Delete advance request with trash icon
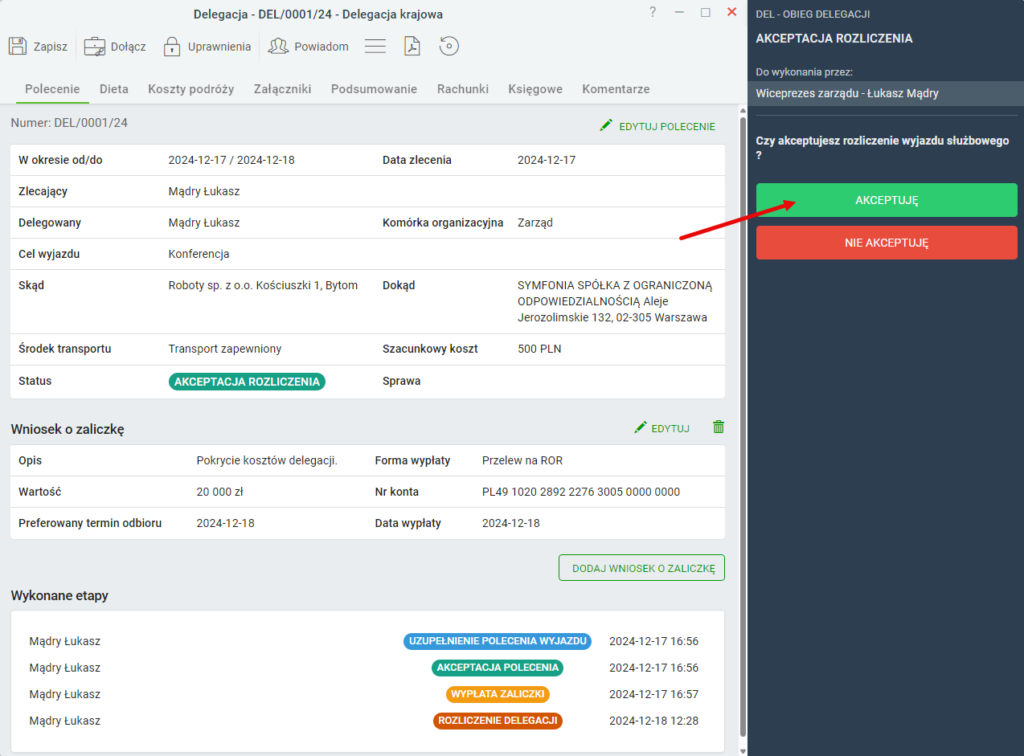This screenshot has height=756, width=1024. point(718,427)
